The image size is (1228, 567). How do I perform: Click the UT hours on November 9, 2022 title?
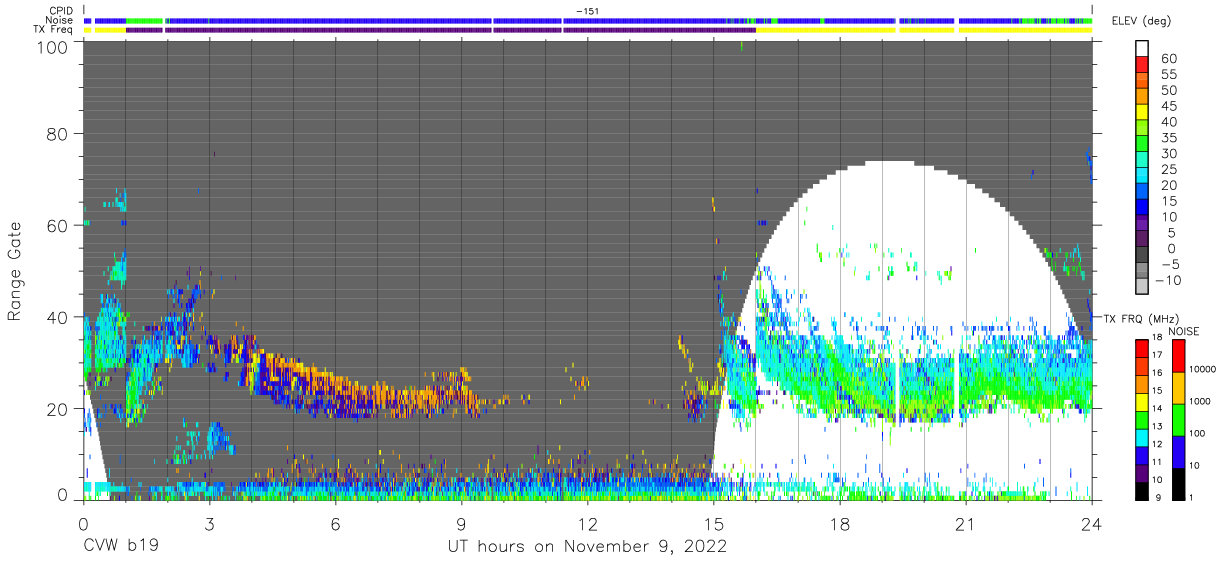point(586,547)
